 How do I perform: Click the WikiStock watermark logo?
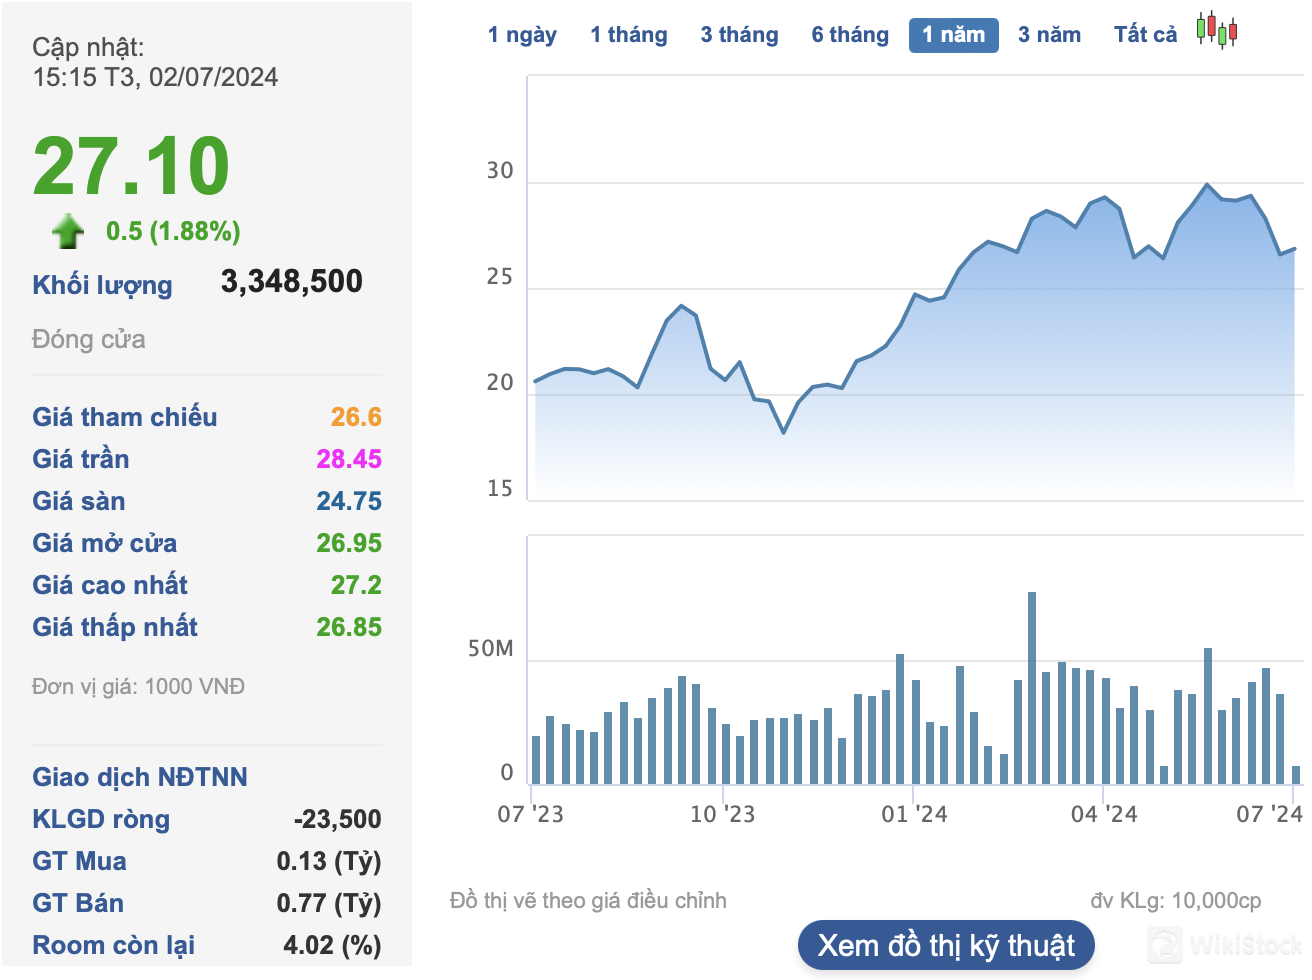[x=1225, y=945]
